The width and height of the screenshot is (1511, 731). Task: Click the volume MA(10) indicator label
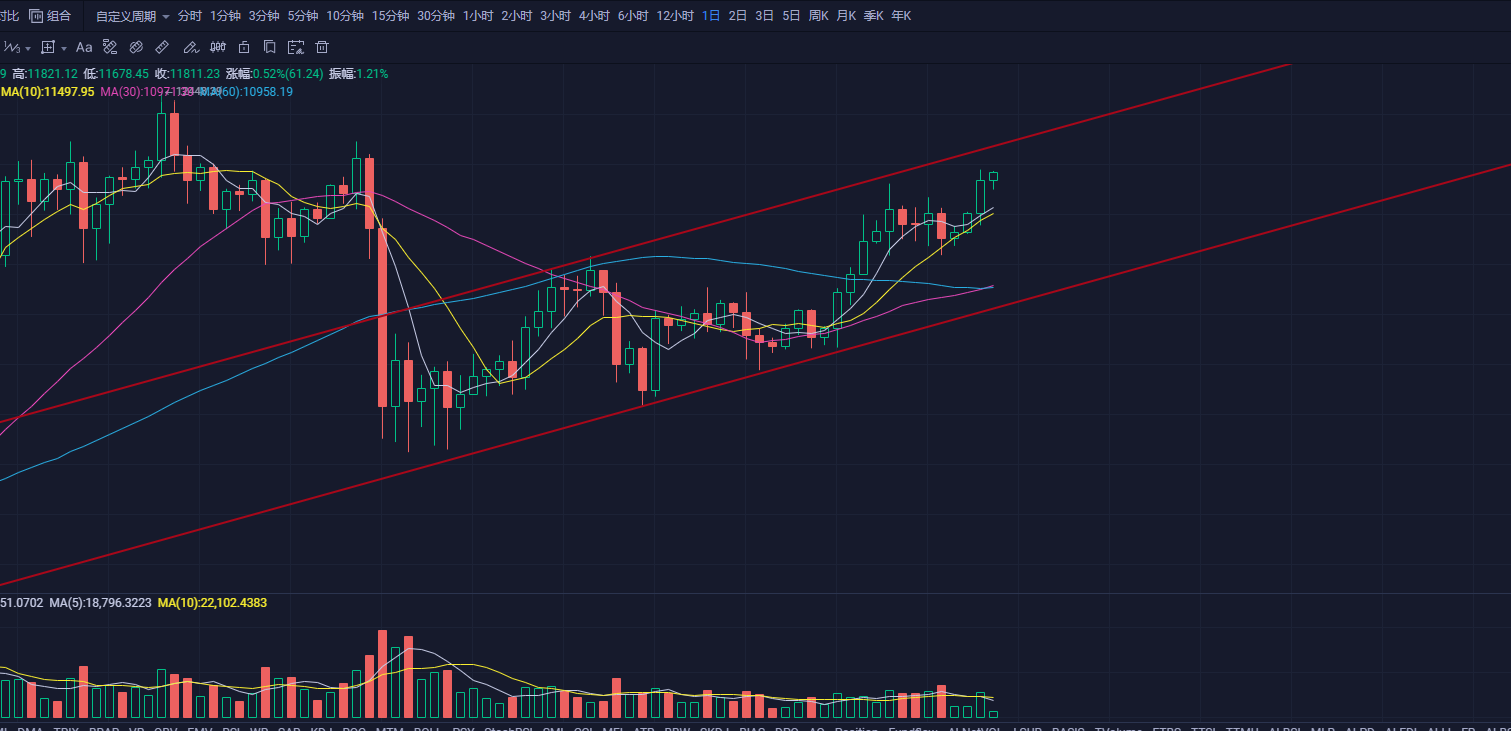tap(212, 603)
